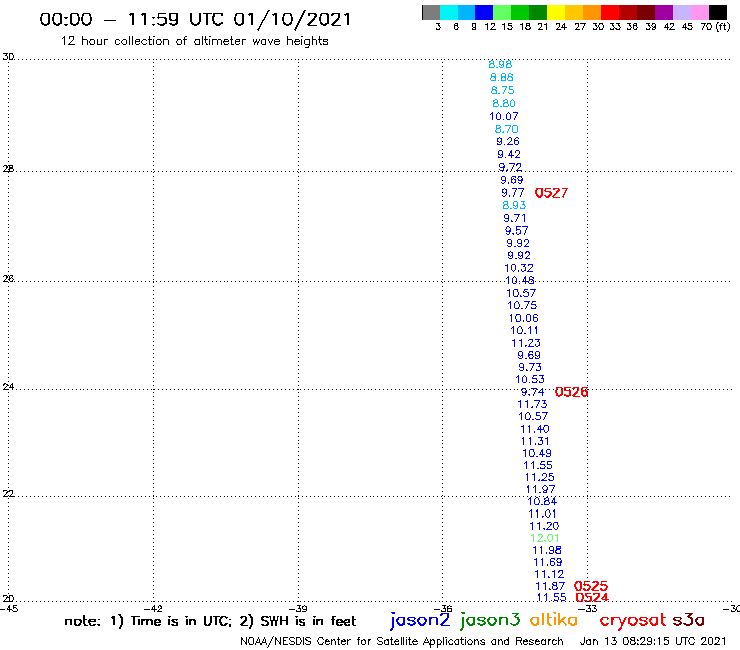Click the red time stamp '0526'
This screenshot has width=740, height=650.
coord(572,392)
